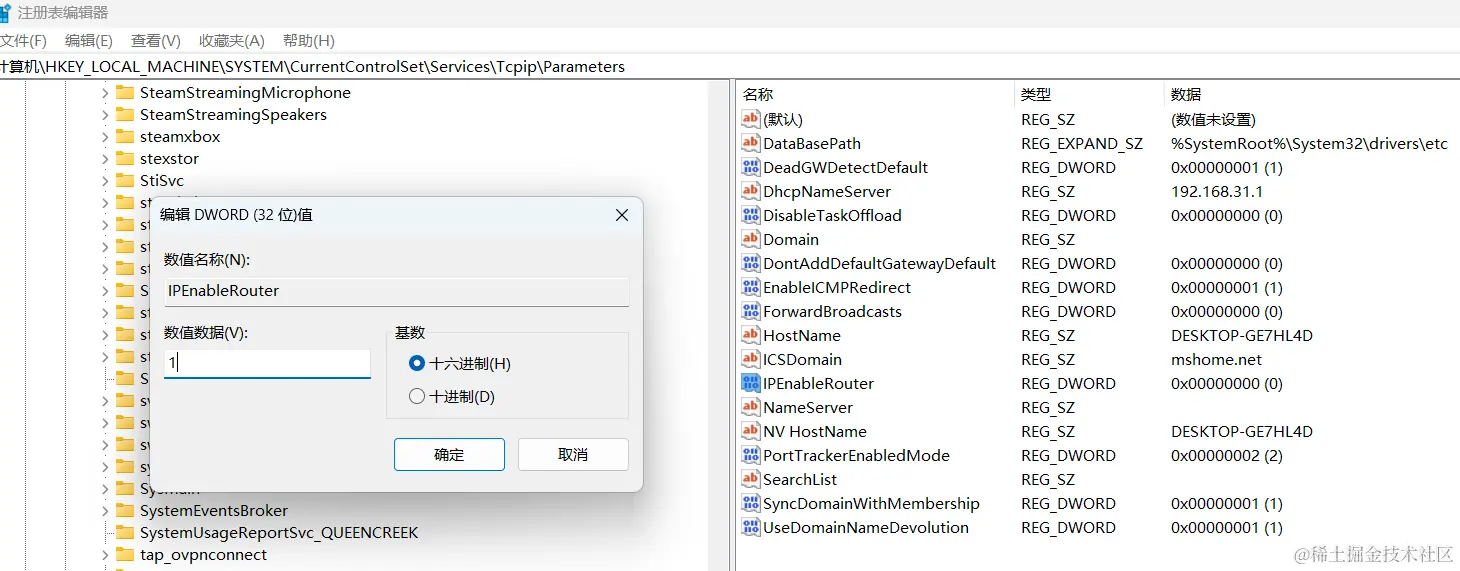This screenshot has height=571, width=1460.
Task: Click the steamxbox folder icon
Action: pos(124,136)
